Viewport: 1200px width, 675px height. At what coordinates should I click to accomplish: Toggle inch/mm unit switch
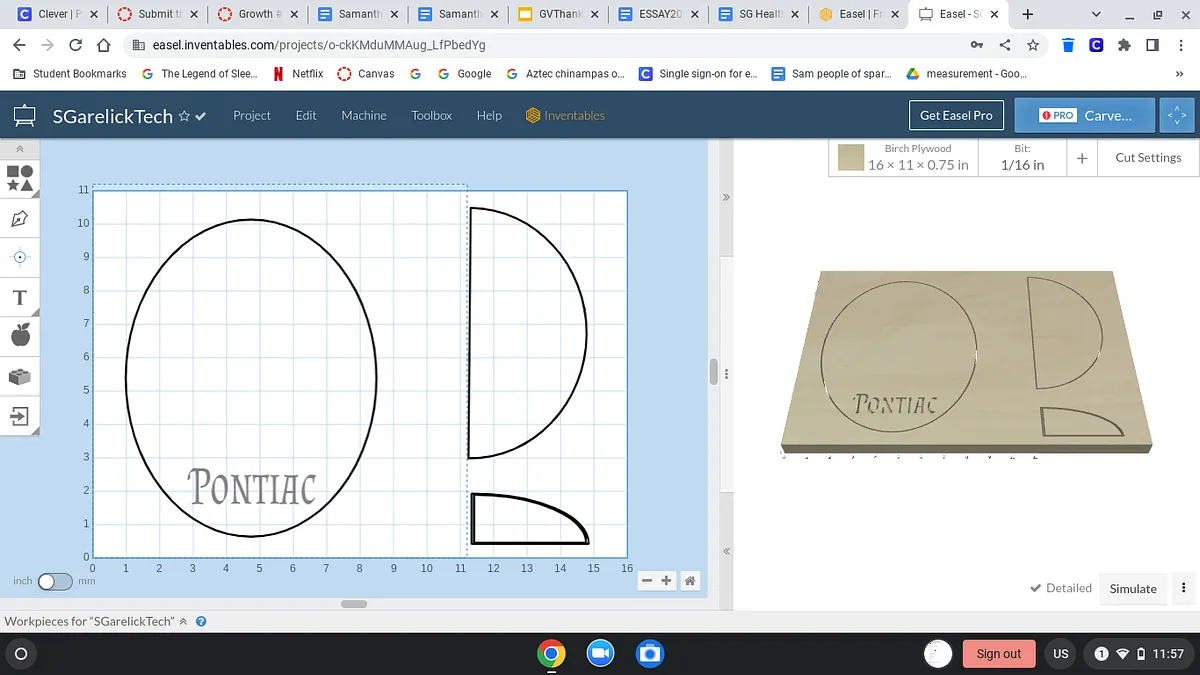(54, 581)
